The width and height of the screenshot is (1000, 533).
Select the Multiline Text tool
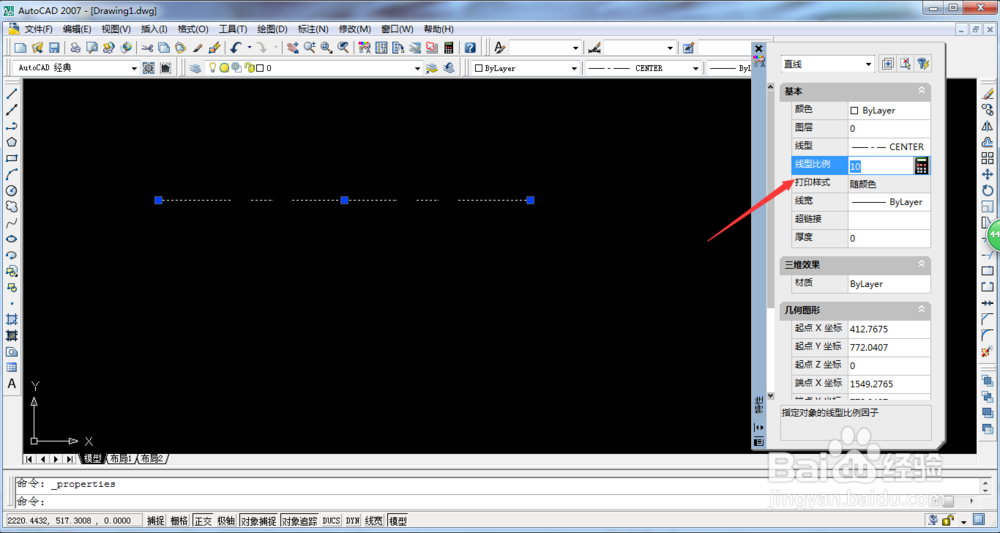coord(11,384)
